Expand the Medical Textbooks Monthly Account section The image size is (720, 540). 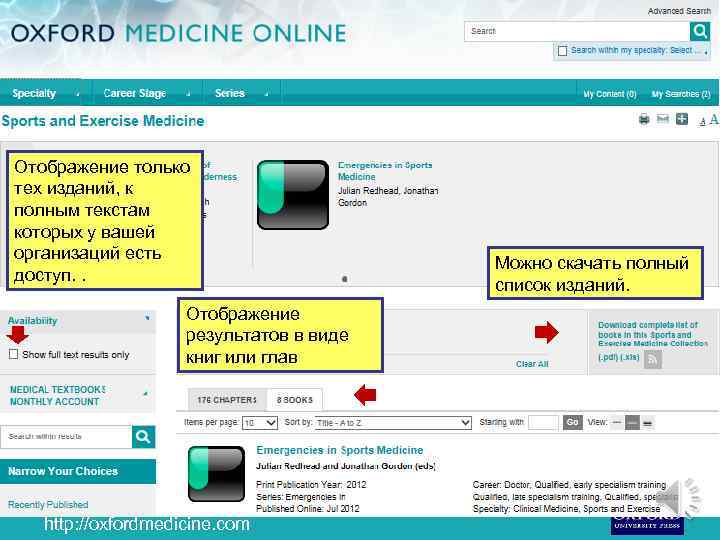tap(78, 395)
